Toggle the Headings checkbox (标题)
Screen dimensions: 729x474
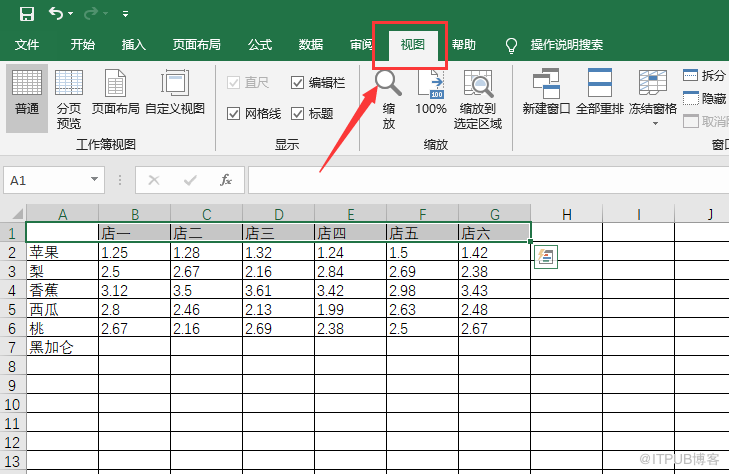click(x=298, y=114)
